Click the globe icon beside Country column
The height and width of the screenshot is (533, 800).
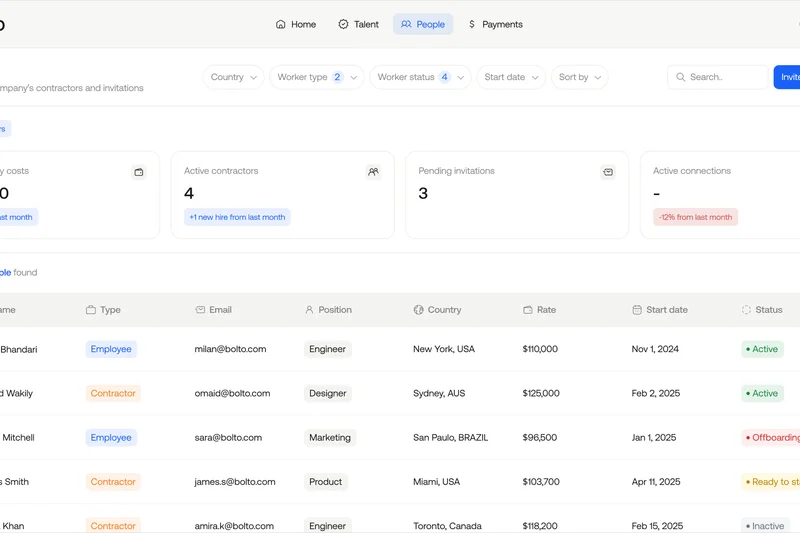(x=419, y=310)
